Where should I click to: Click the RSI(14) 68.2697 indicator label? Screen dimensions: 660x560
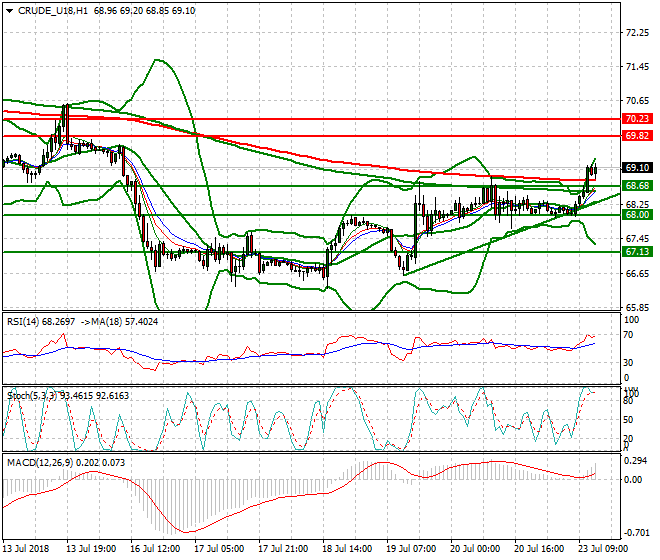point(41,322)
